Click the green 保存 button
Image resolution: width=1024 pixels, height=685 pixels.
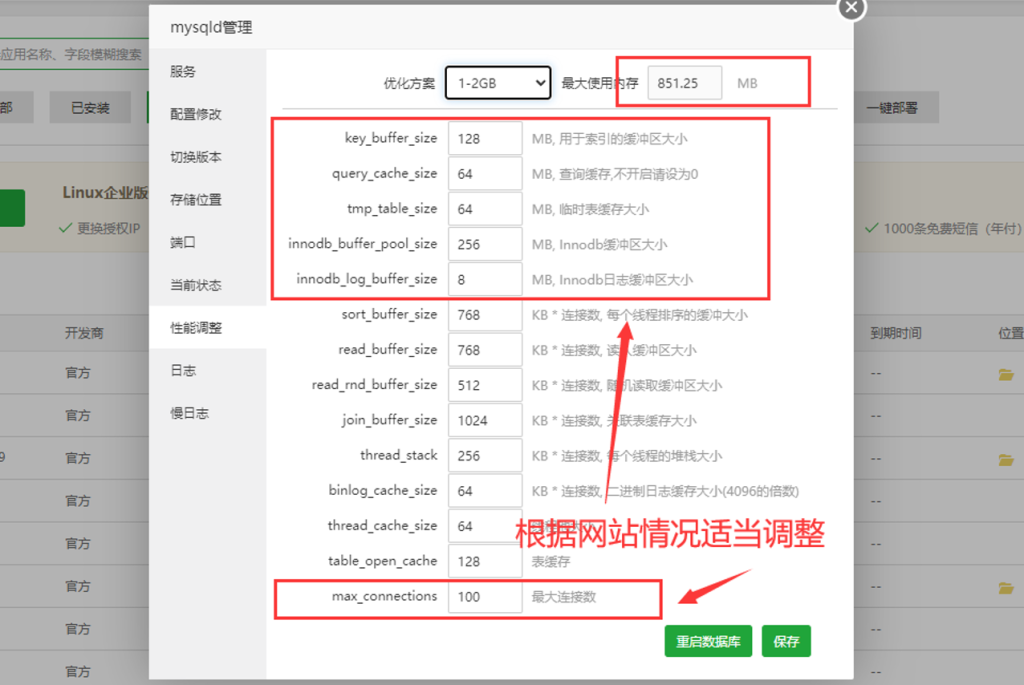click(786, 642)
